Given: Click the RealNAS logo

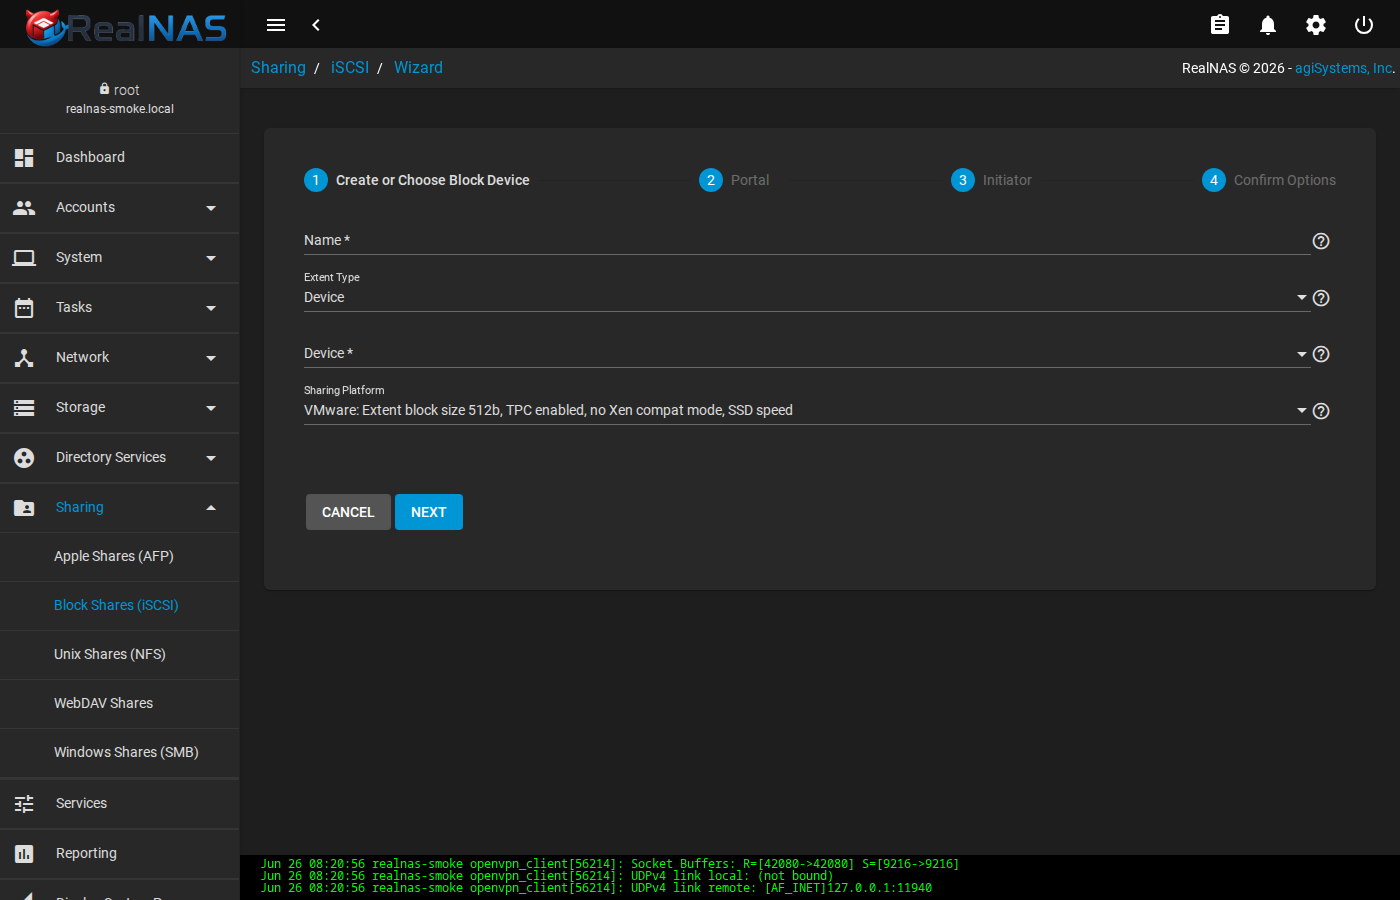Looking at the screenshot, I should click(x=126, y=27).
